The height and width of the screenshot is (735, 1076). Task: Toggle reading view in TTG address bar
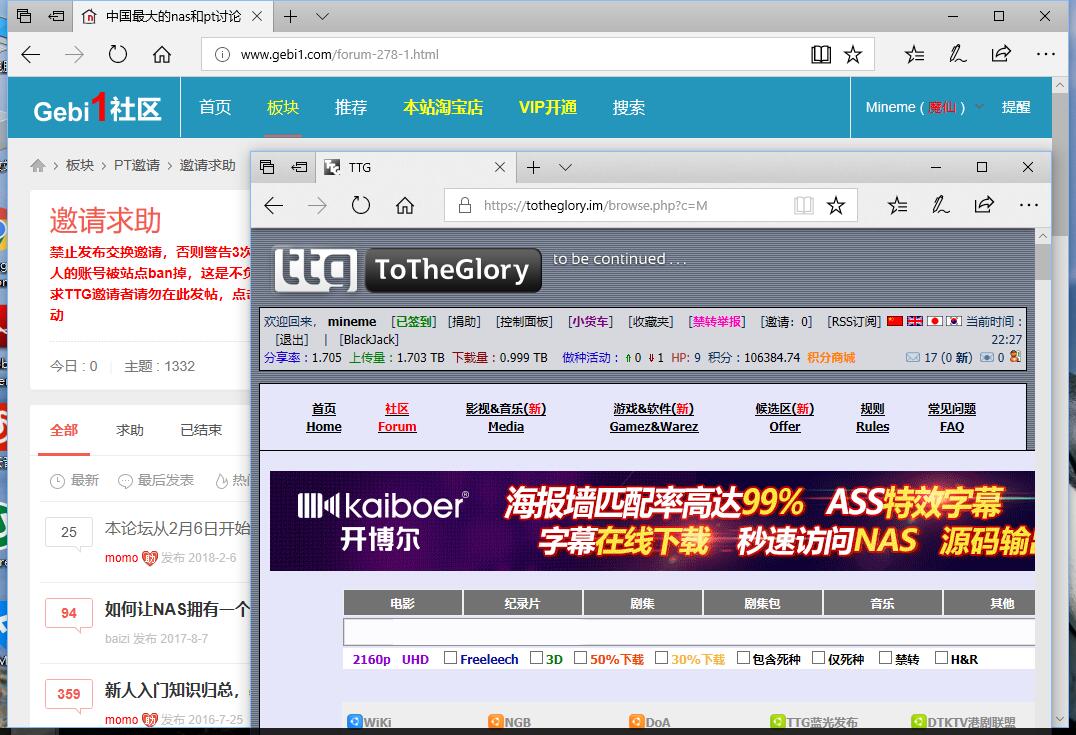[x=804, y=205]
